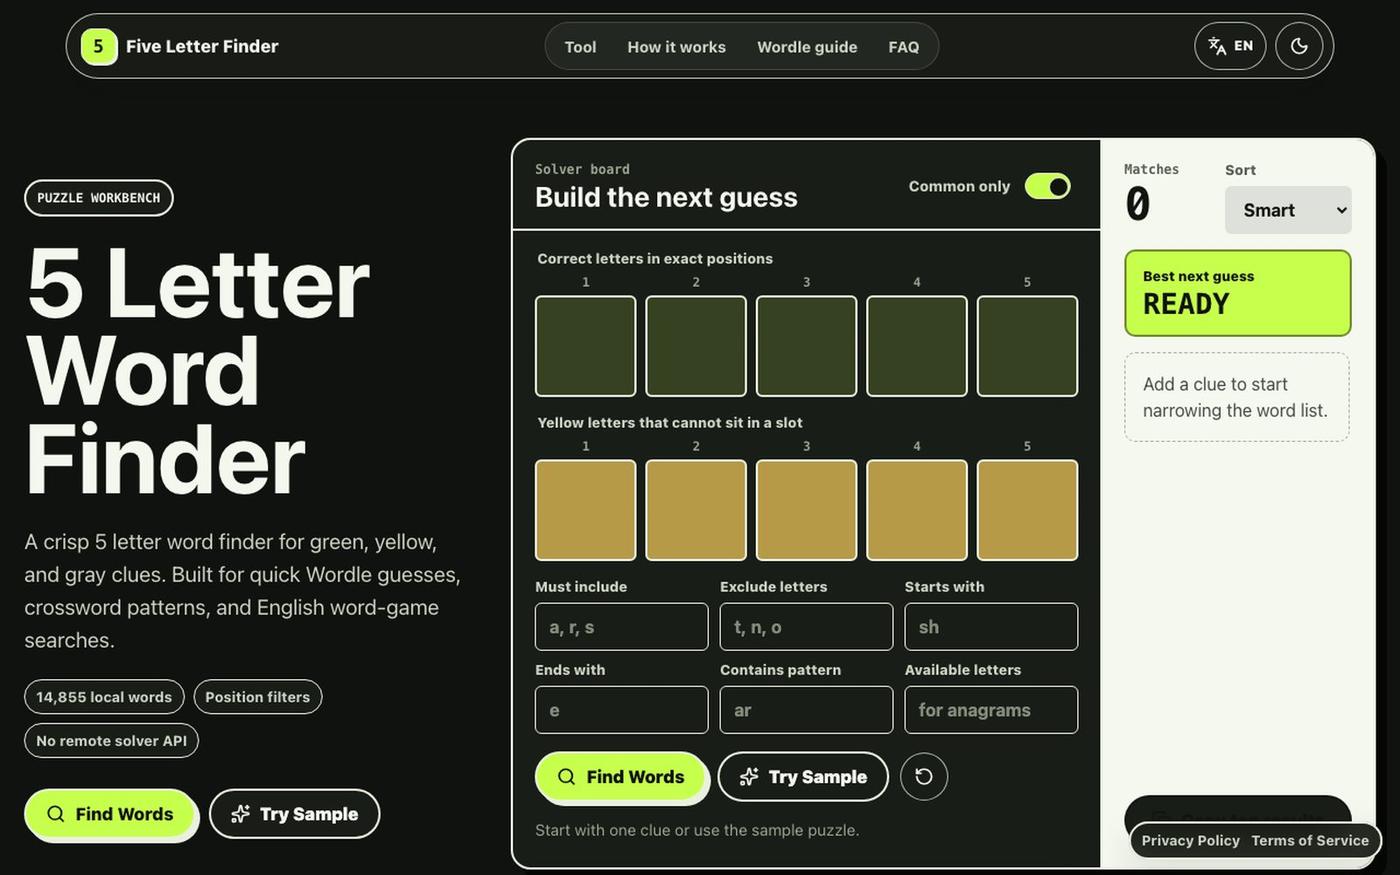Open the Tool nav item

[580, 47]
